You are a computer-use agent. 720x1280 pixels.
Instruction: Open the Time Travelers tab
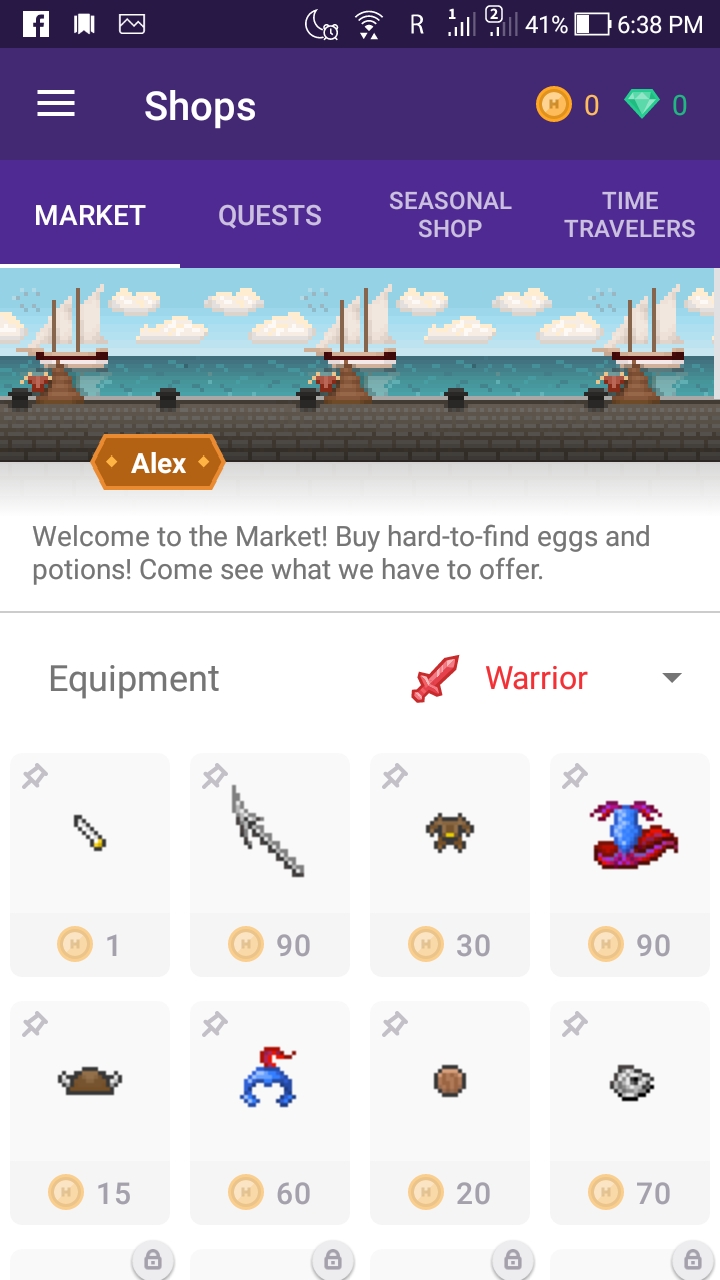pos(630,214)
